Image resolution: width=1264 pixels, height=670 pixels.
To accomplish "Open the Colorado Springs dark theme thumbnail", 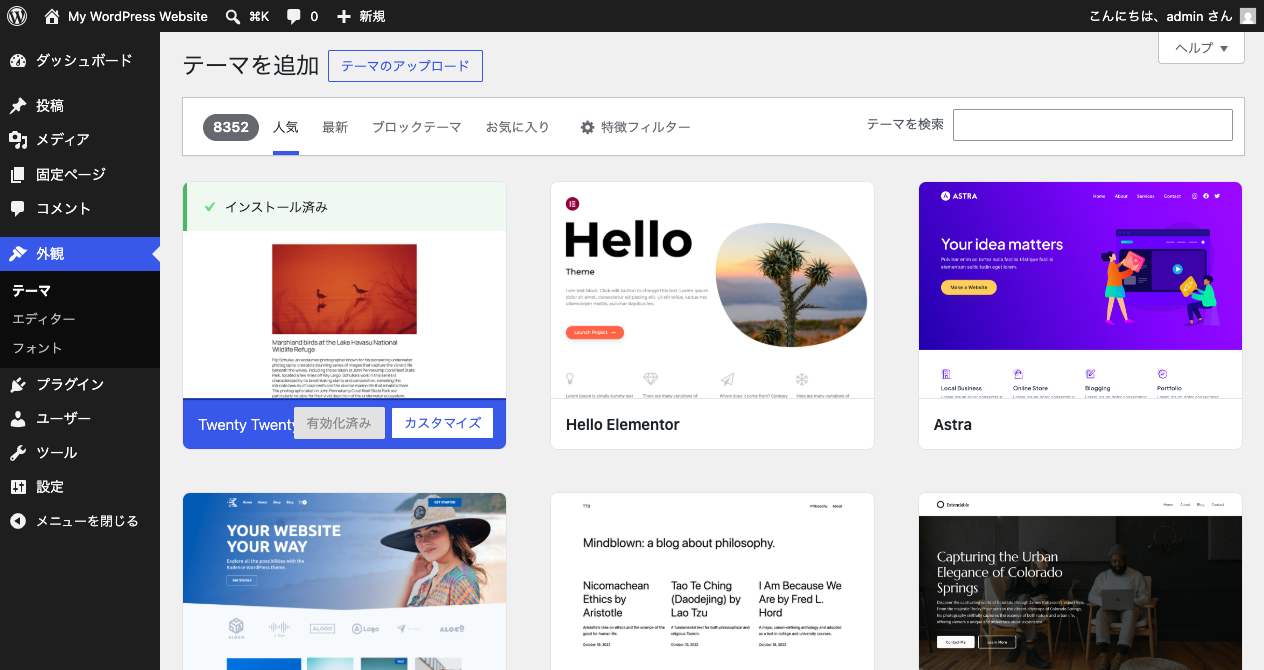I will point(1080,581).
